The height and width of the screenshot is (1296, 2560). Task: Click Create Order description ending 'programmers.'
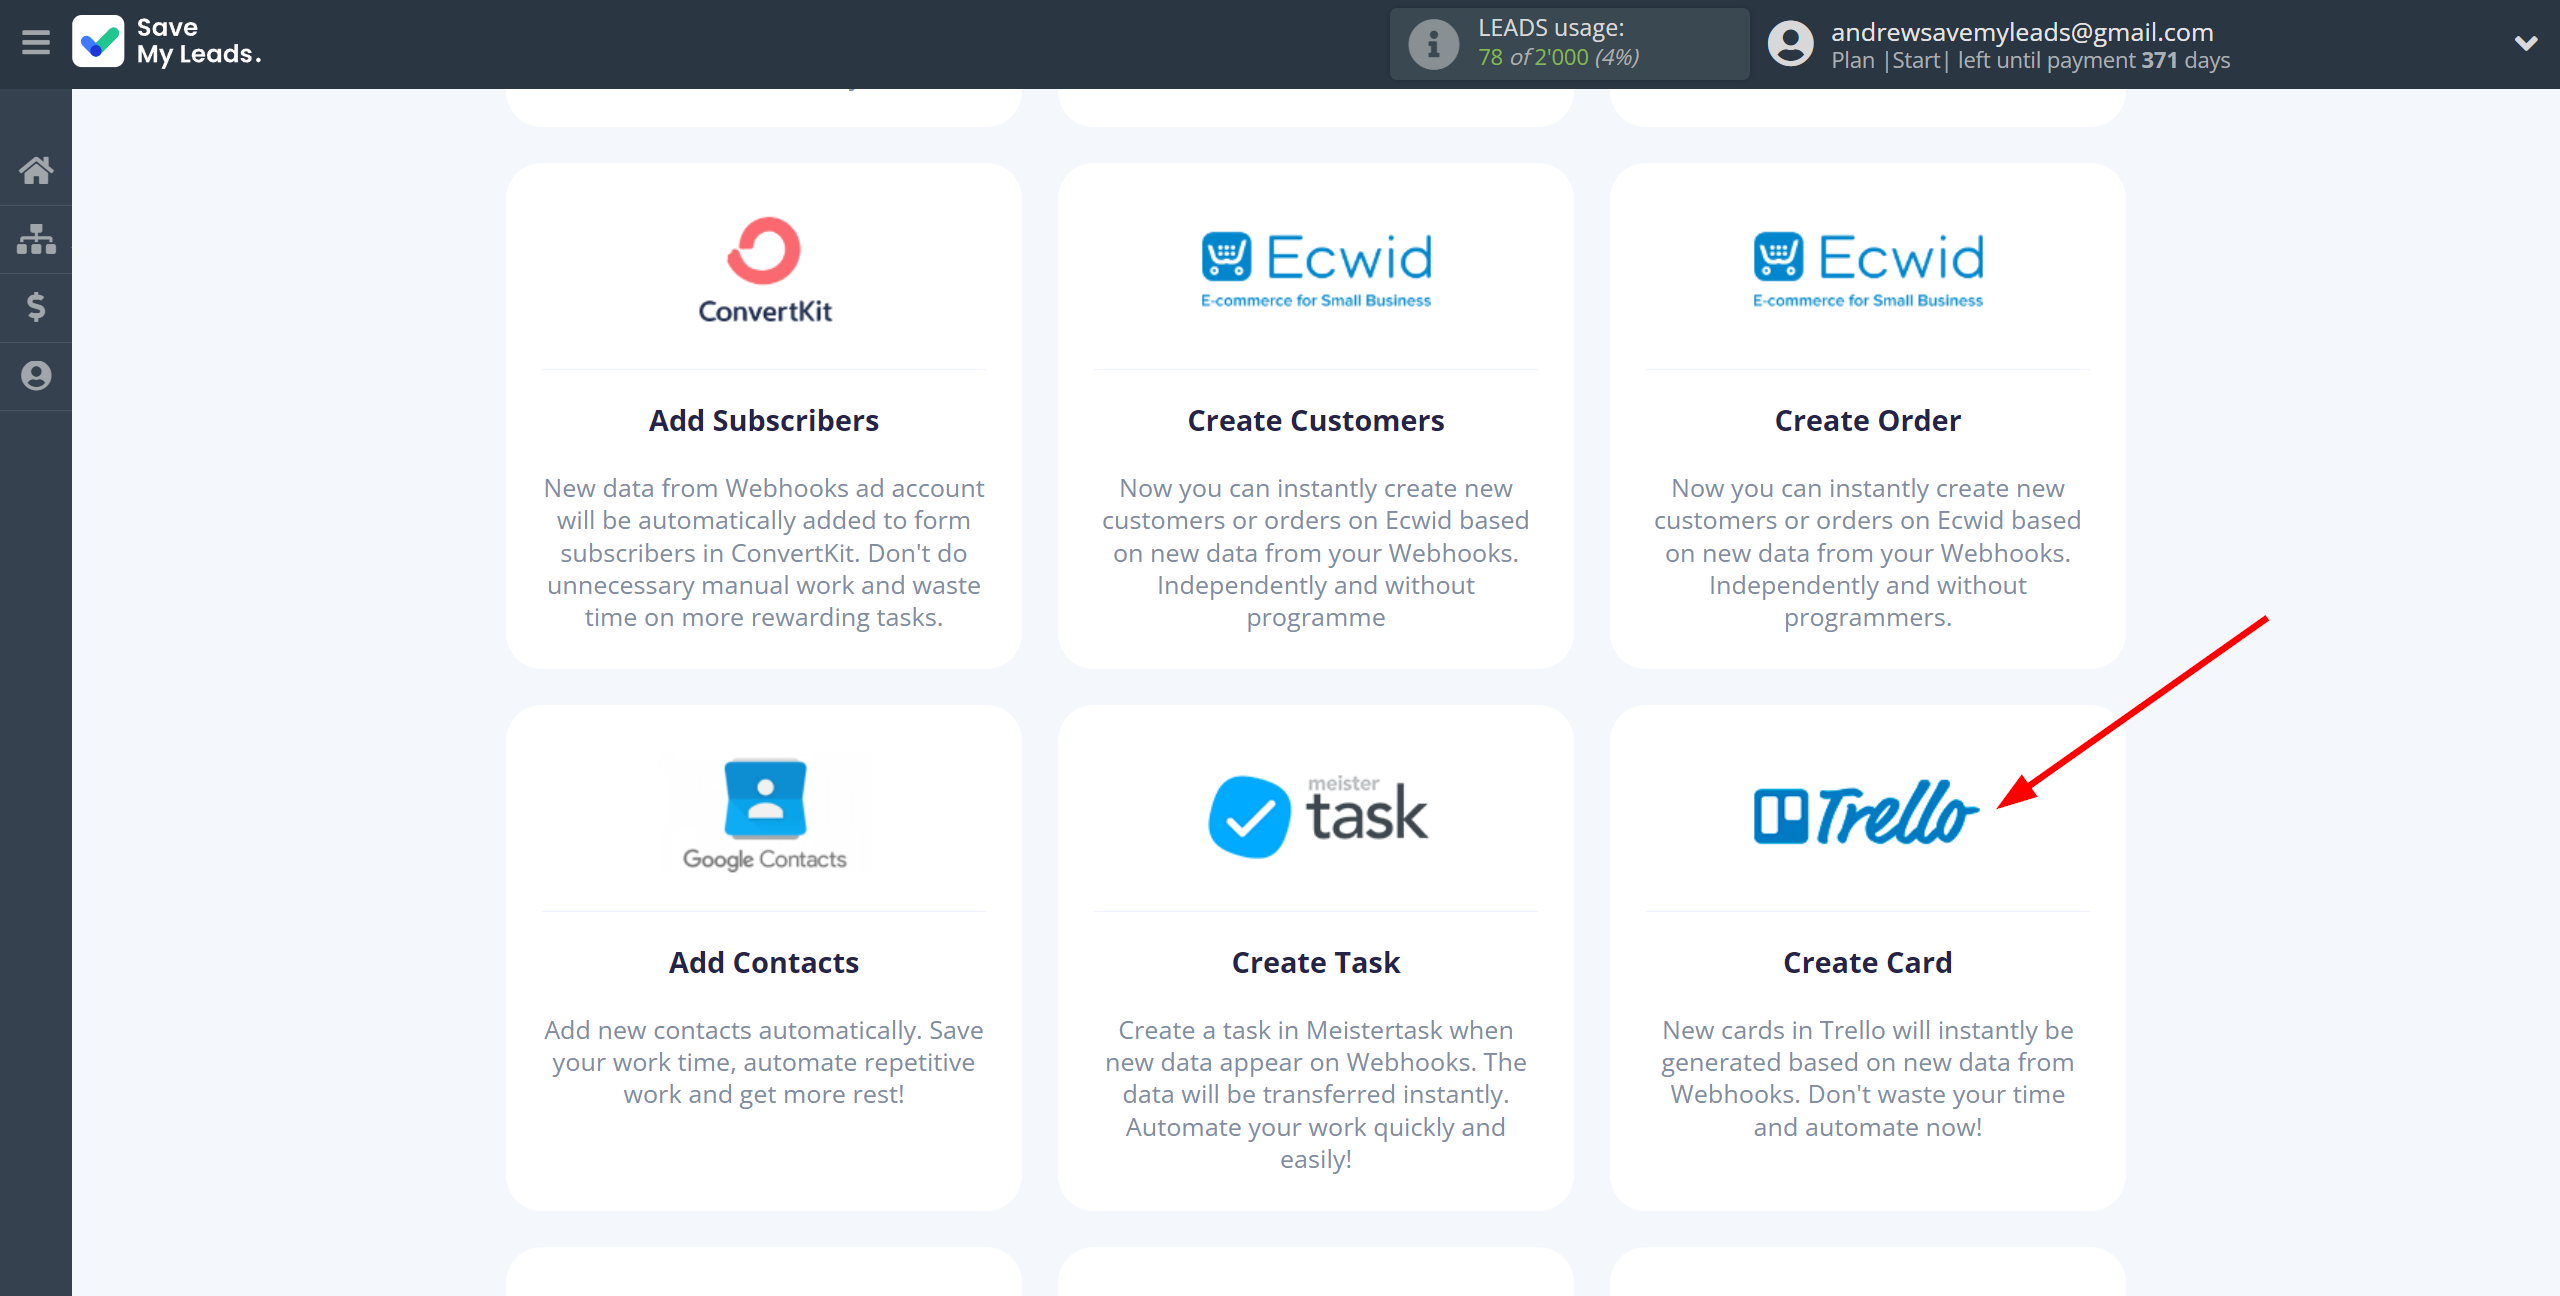[x=1868, y=553]
